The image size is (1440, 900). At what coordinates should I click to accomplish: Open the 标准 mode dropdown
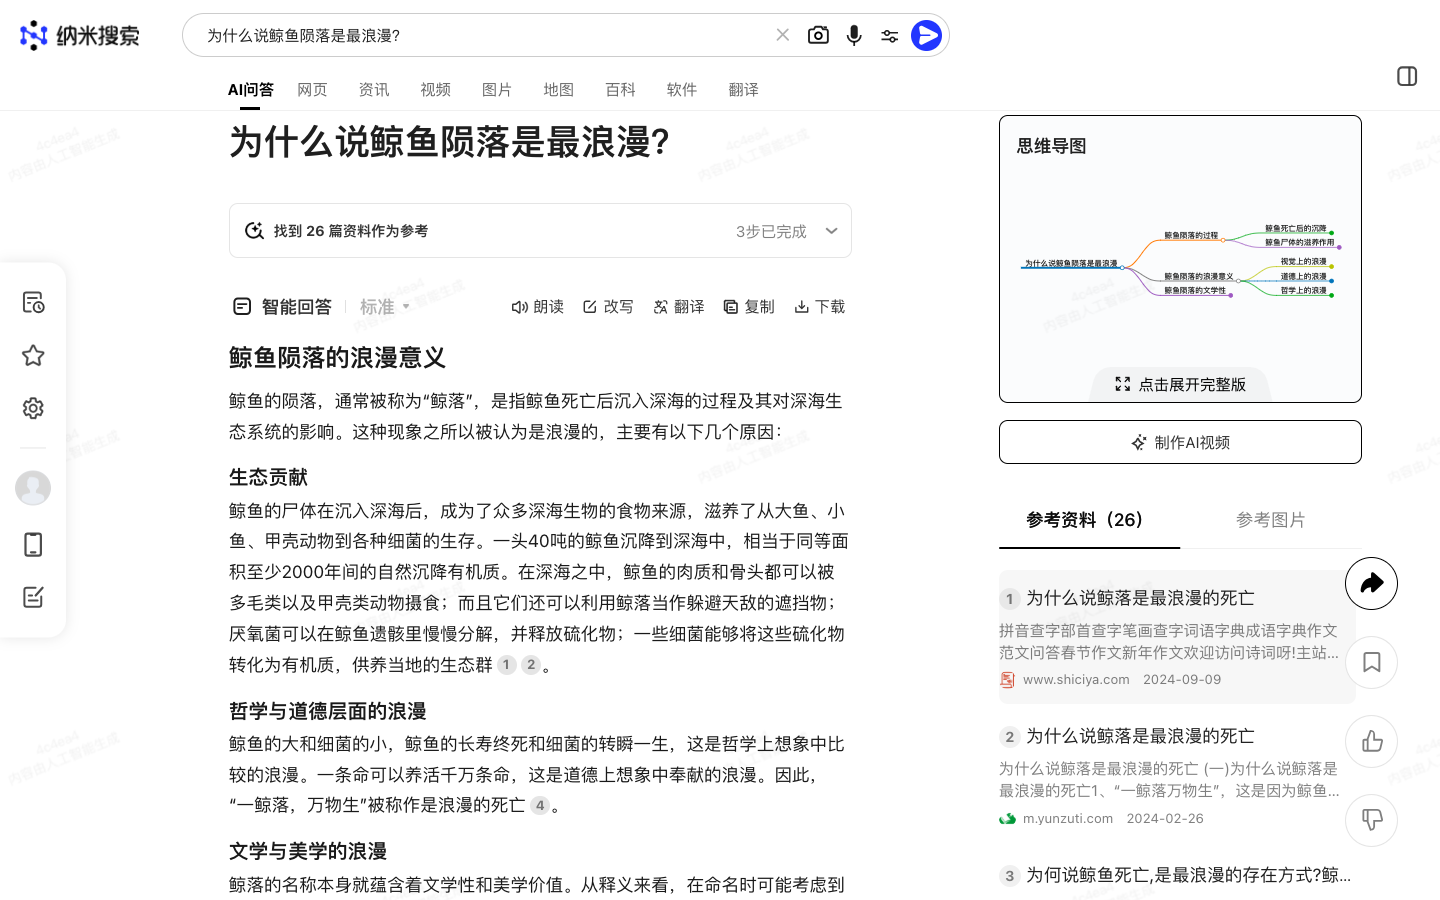pos(385,307)
